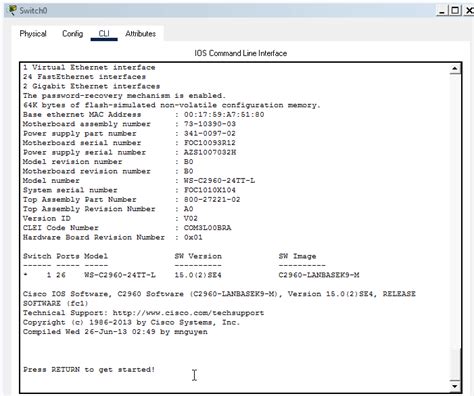Screen dimensions: 474x396
Task: Click the Power supply serial number AZS1007032H
Action: coord(210,152)
